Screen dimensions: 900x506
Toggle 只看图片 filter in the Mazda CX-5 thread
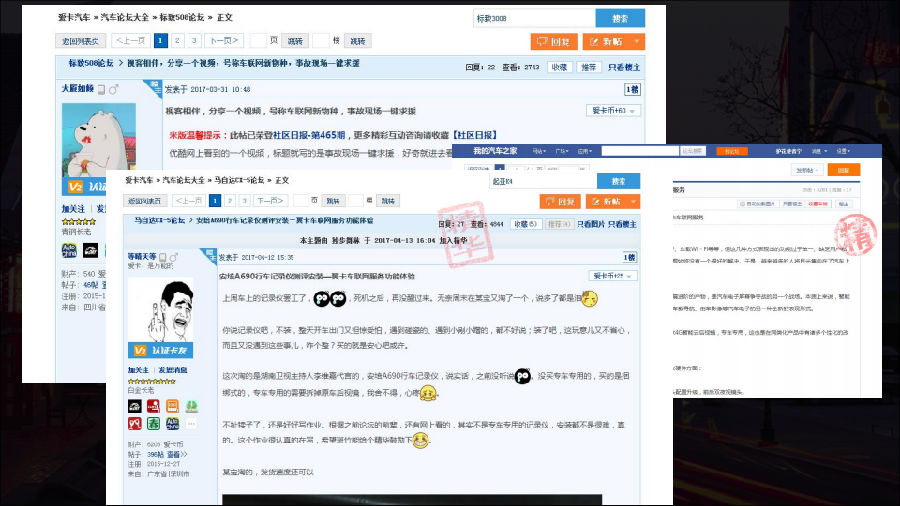(592, 224)
